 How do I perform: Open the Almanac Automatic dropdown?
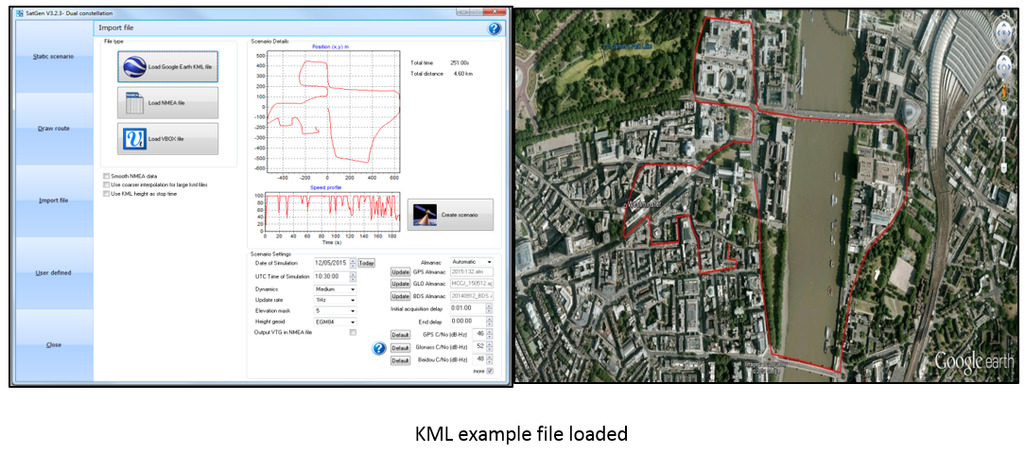472,261
